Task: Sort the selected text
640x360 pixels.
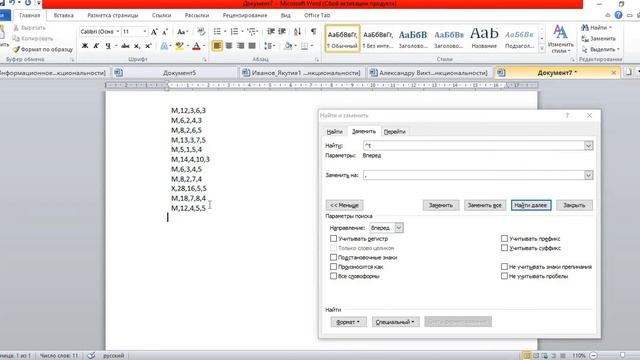Action: pyautogui.click(x=297, y=31)
